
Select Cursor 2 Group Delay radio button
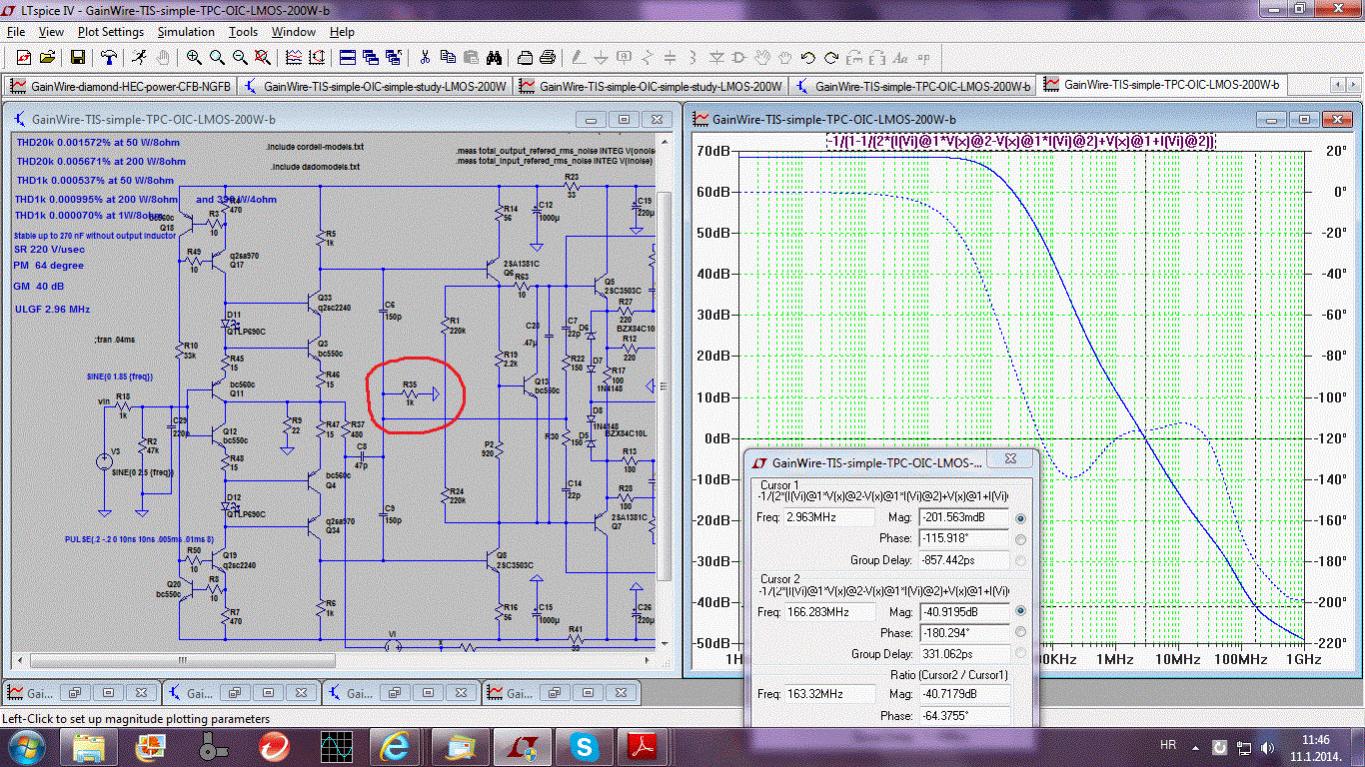[1020, 654]
